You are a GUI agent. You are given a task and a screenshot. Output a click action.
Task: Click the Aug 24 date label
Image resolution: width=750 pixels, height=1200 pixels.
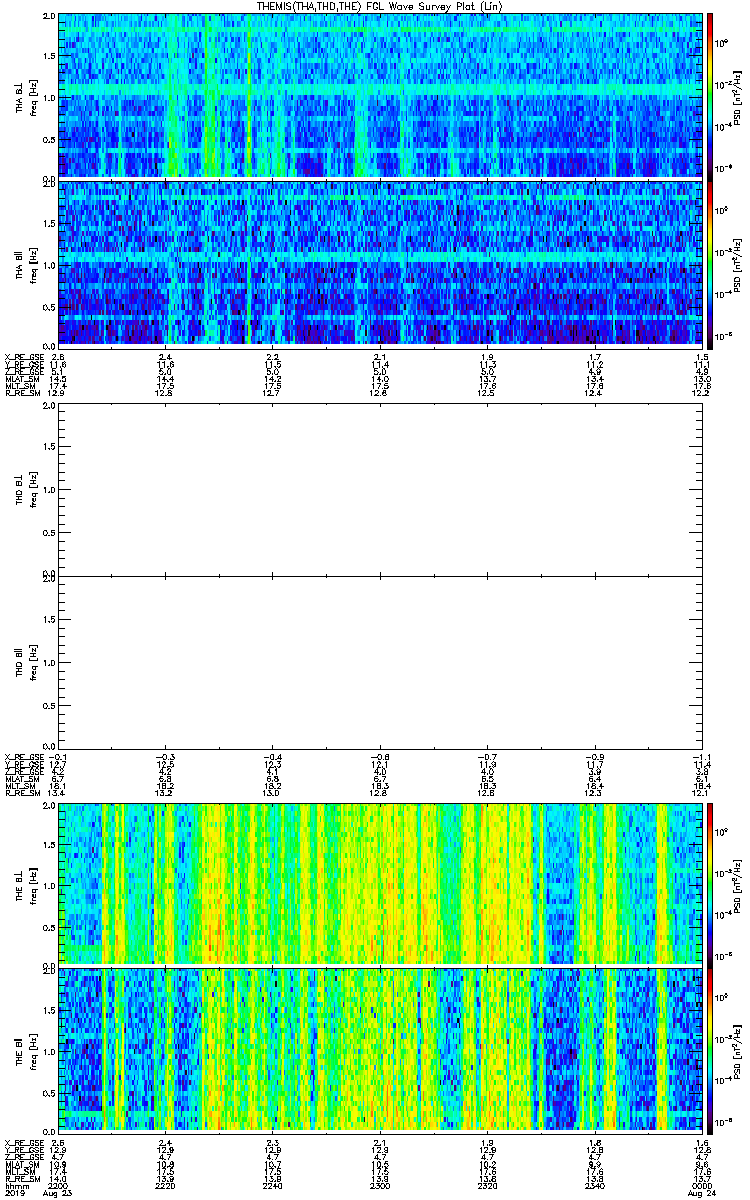click(x=701, y=1194)
